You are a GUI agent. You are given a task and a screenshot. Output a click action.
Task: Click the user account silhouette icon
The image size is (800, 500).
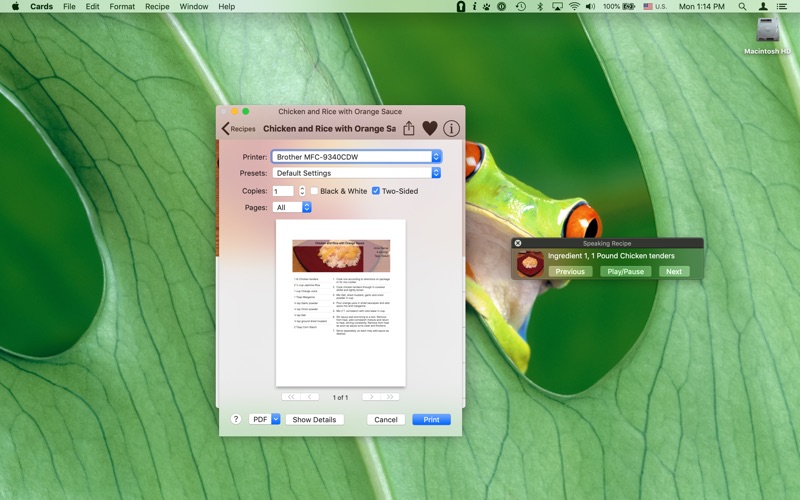tap(763, 6)
